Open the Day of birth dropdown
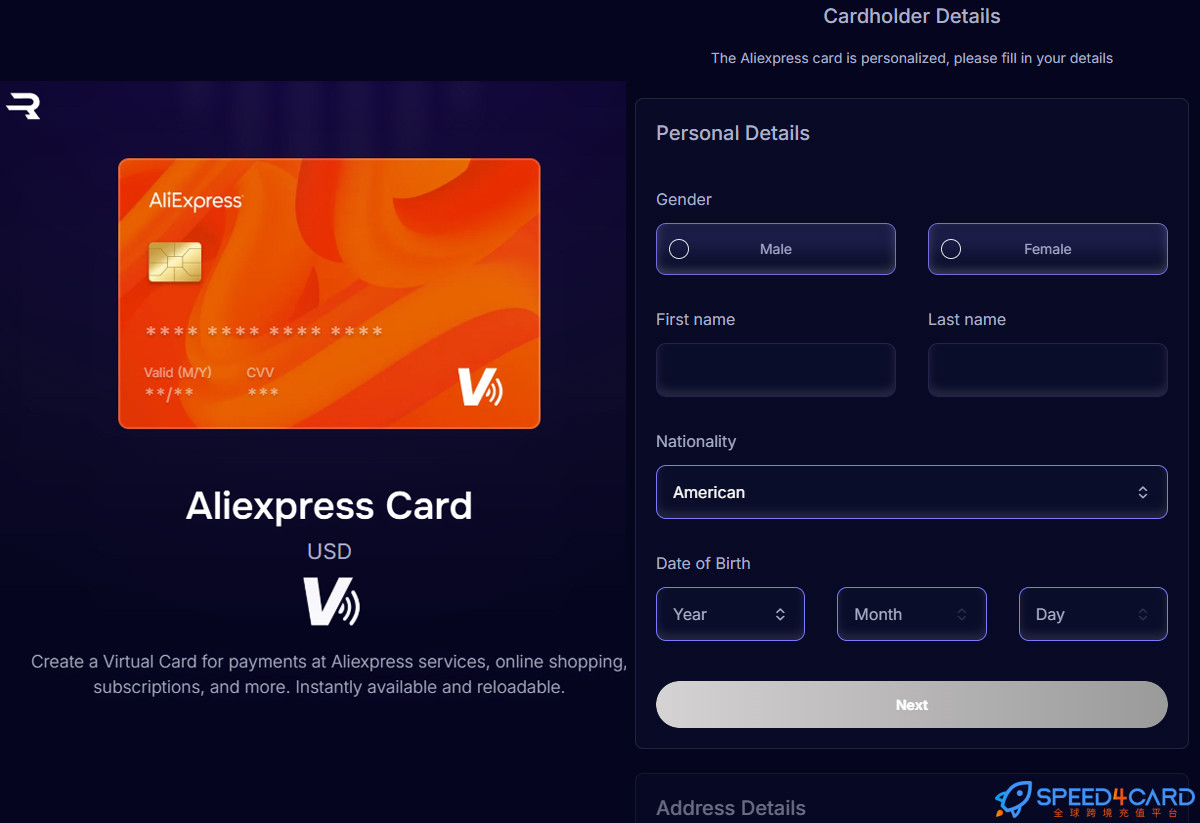The width and height of the screenshot is (1200, 823). (x=1093, y=614)
